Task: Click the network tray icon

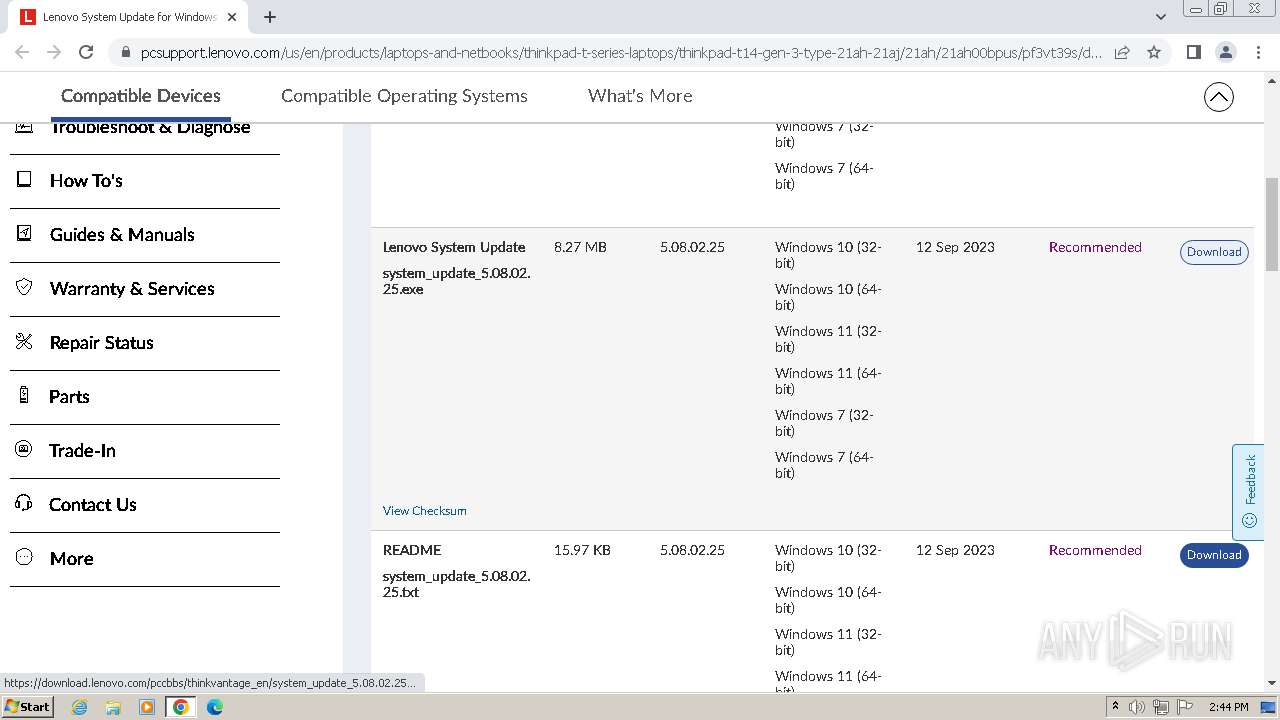Action: pyautogui.click(x=1161, y=707)
